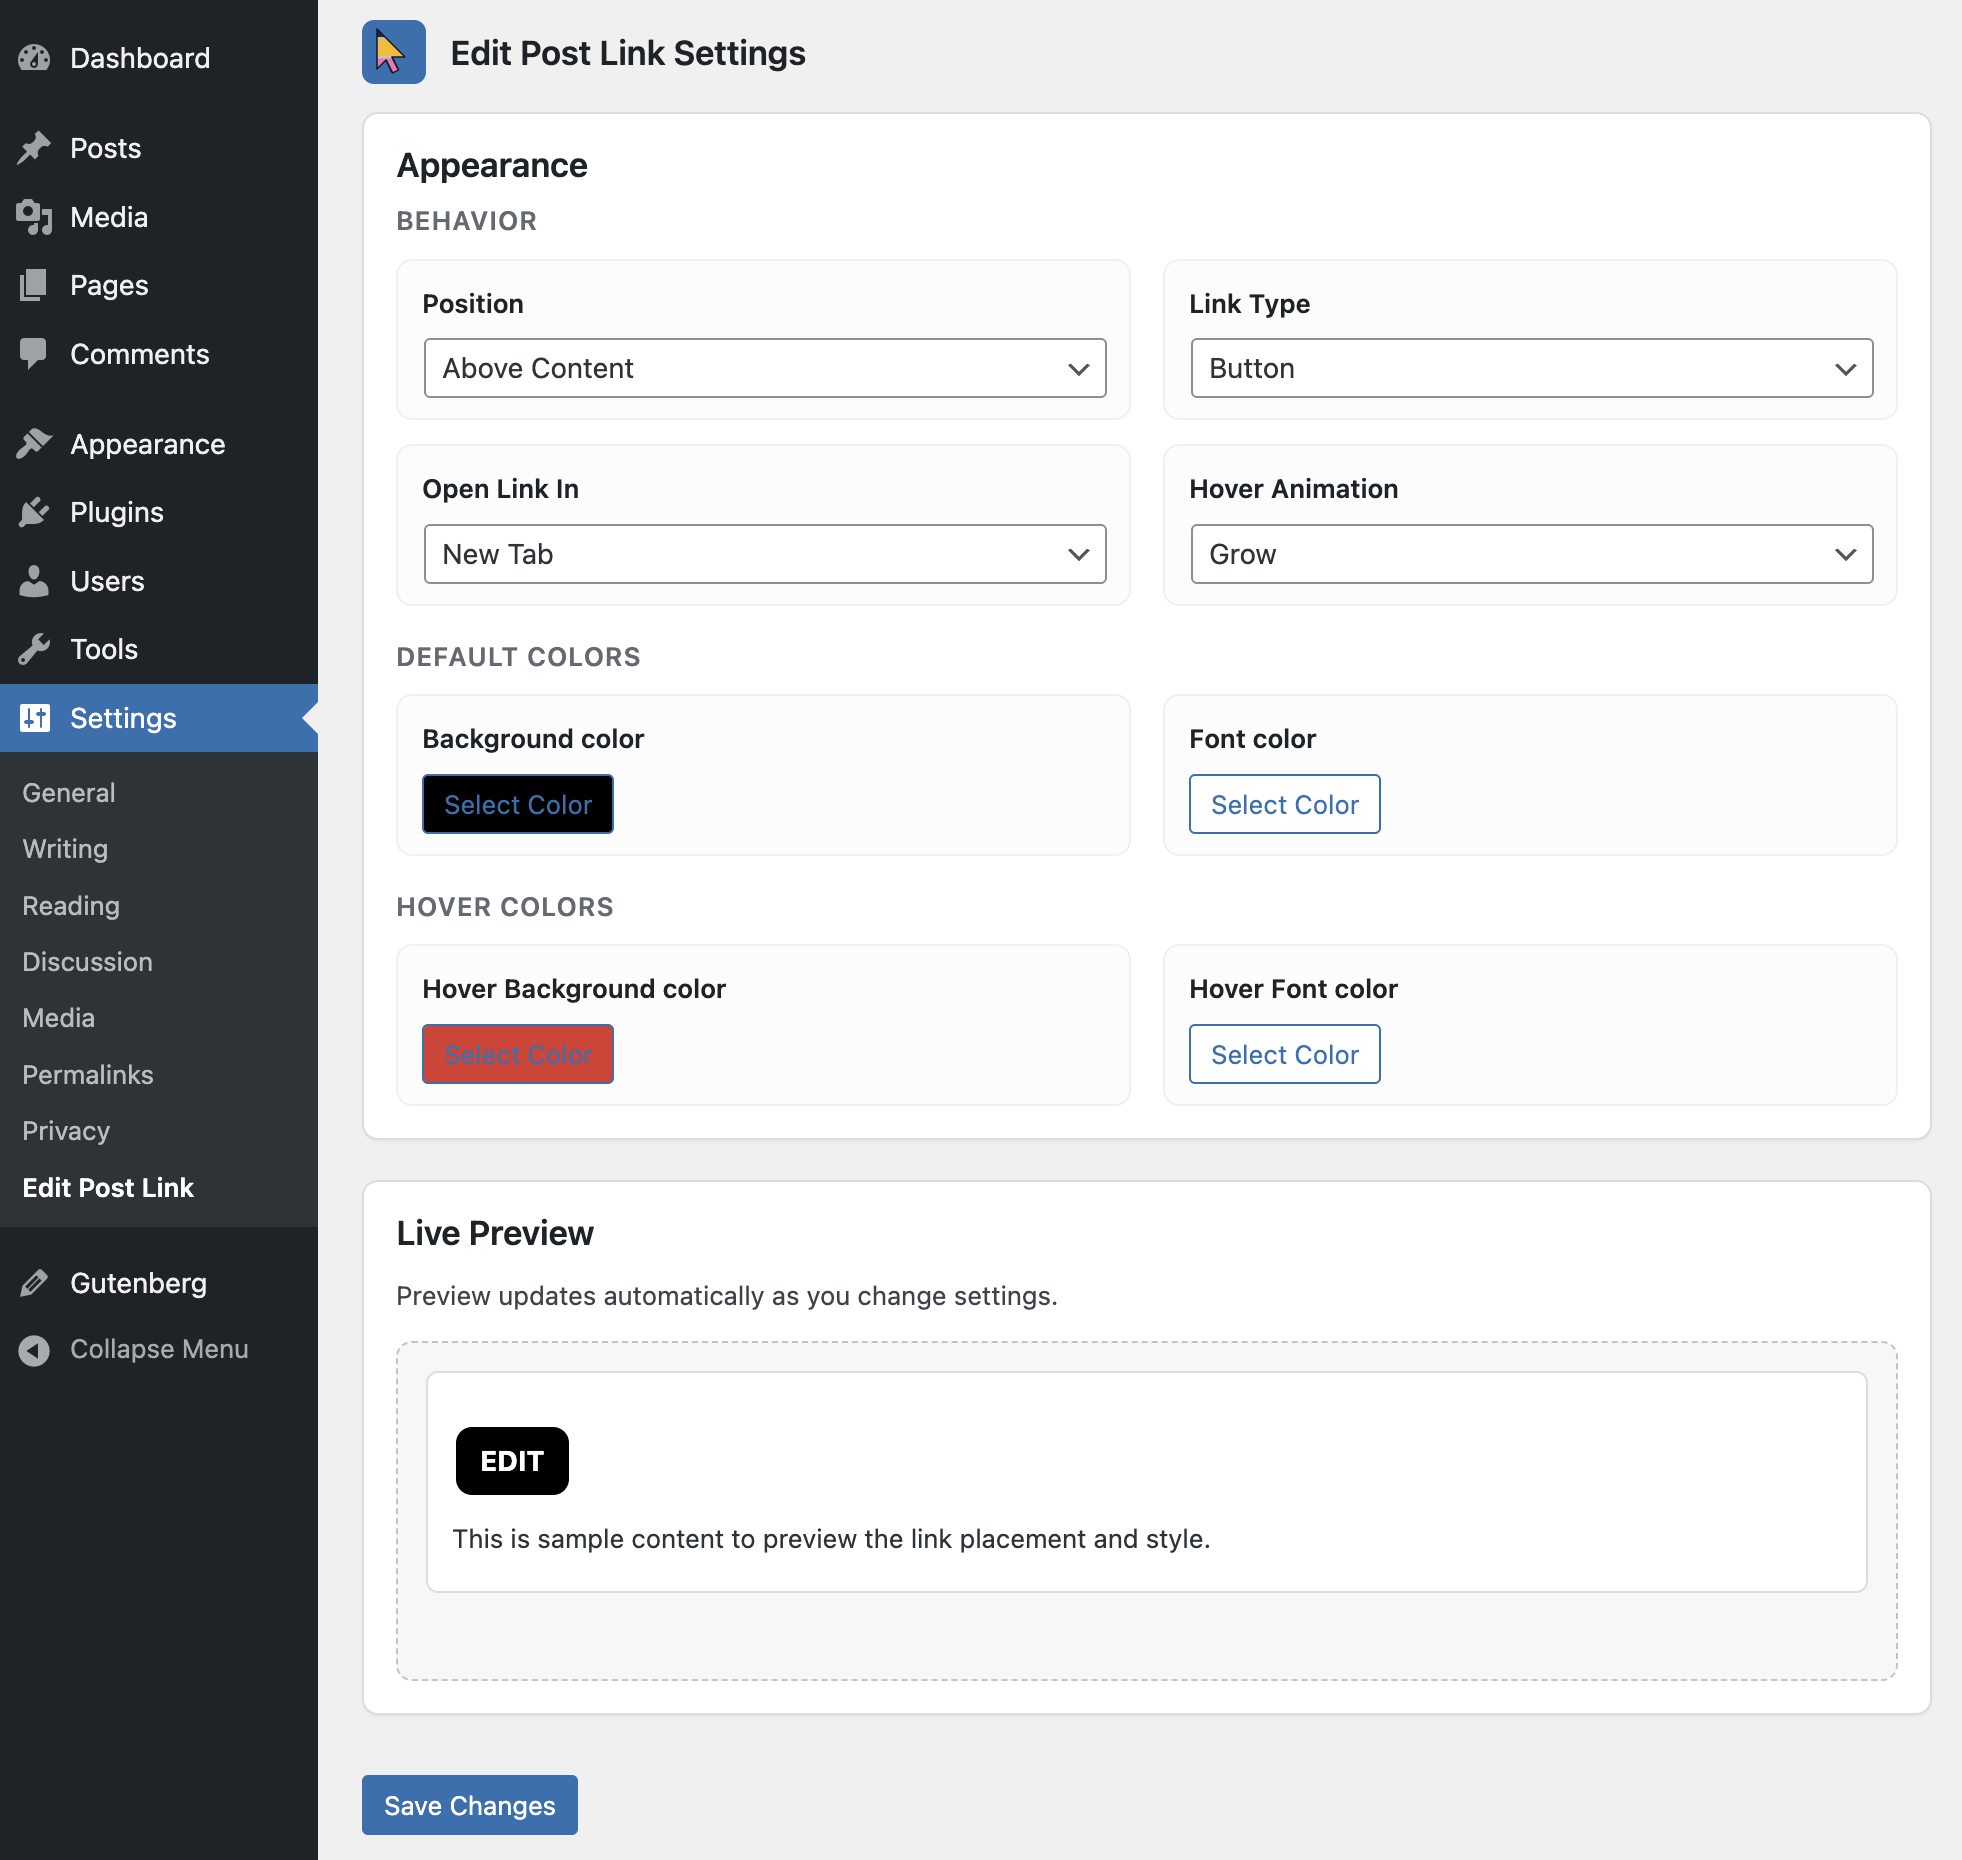The width and height of the screenshot is (1962, 1860).
Task: Click the Tools wrench icon
Action: (34, 649)
